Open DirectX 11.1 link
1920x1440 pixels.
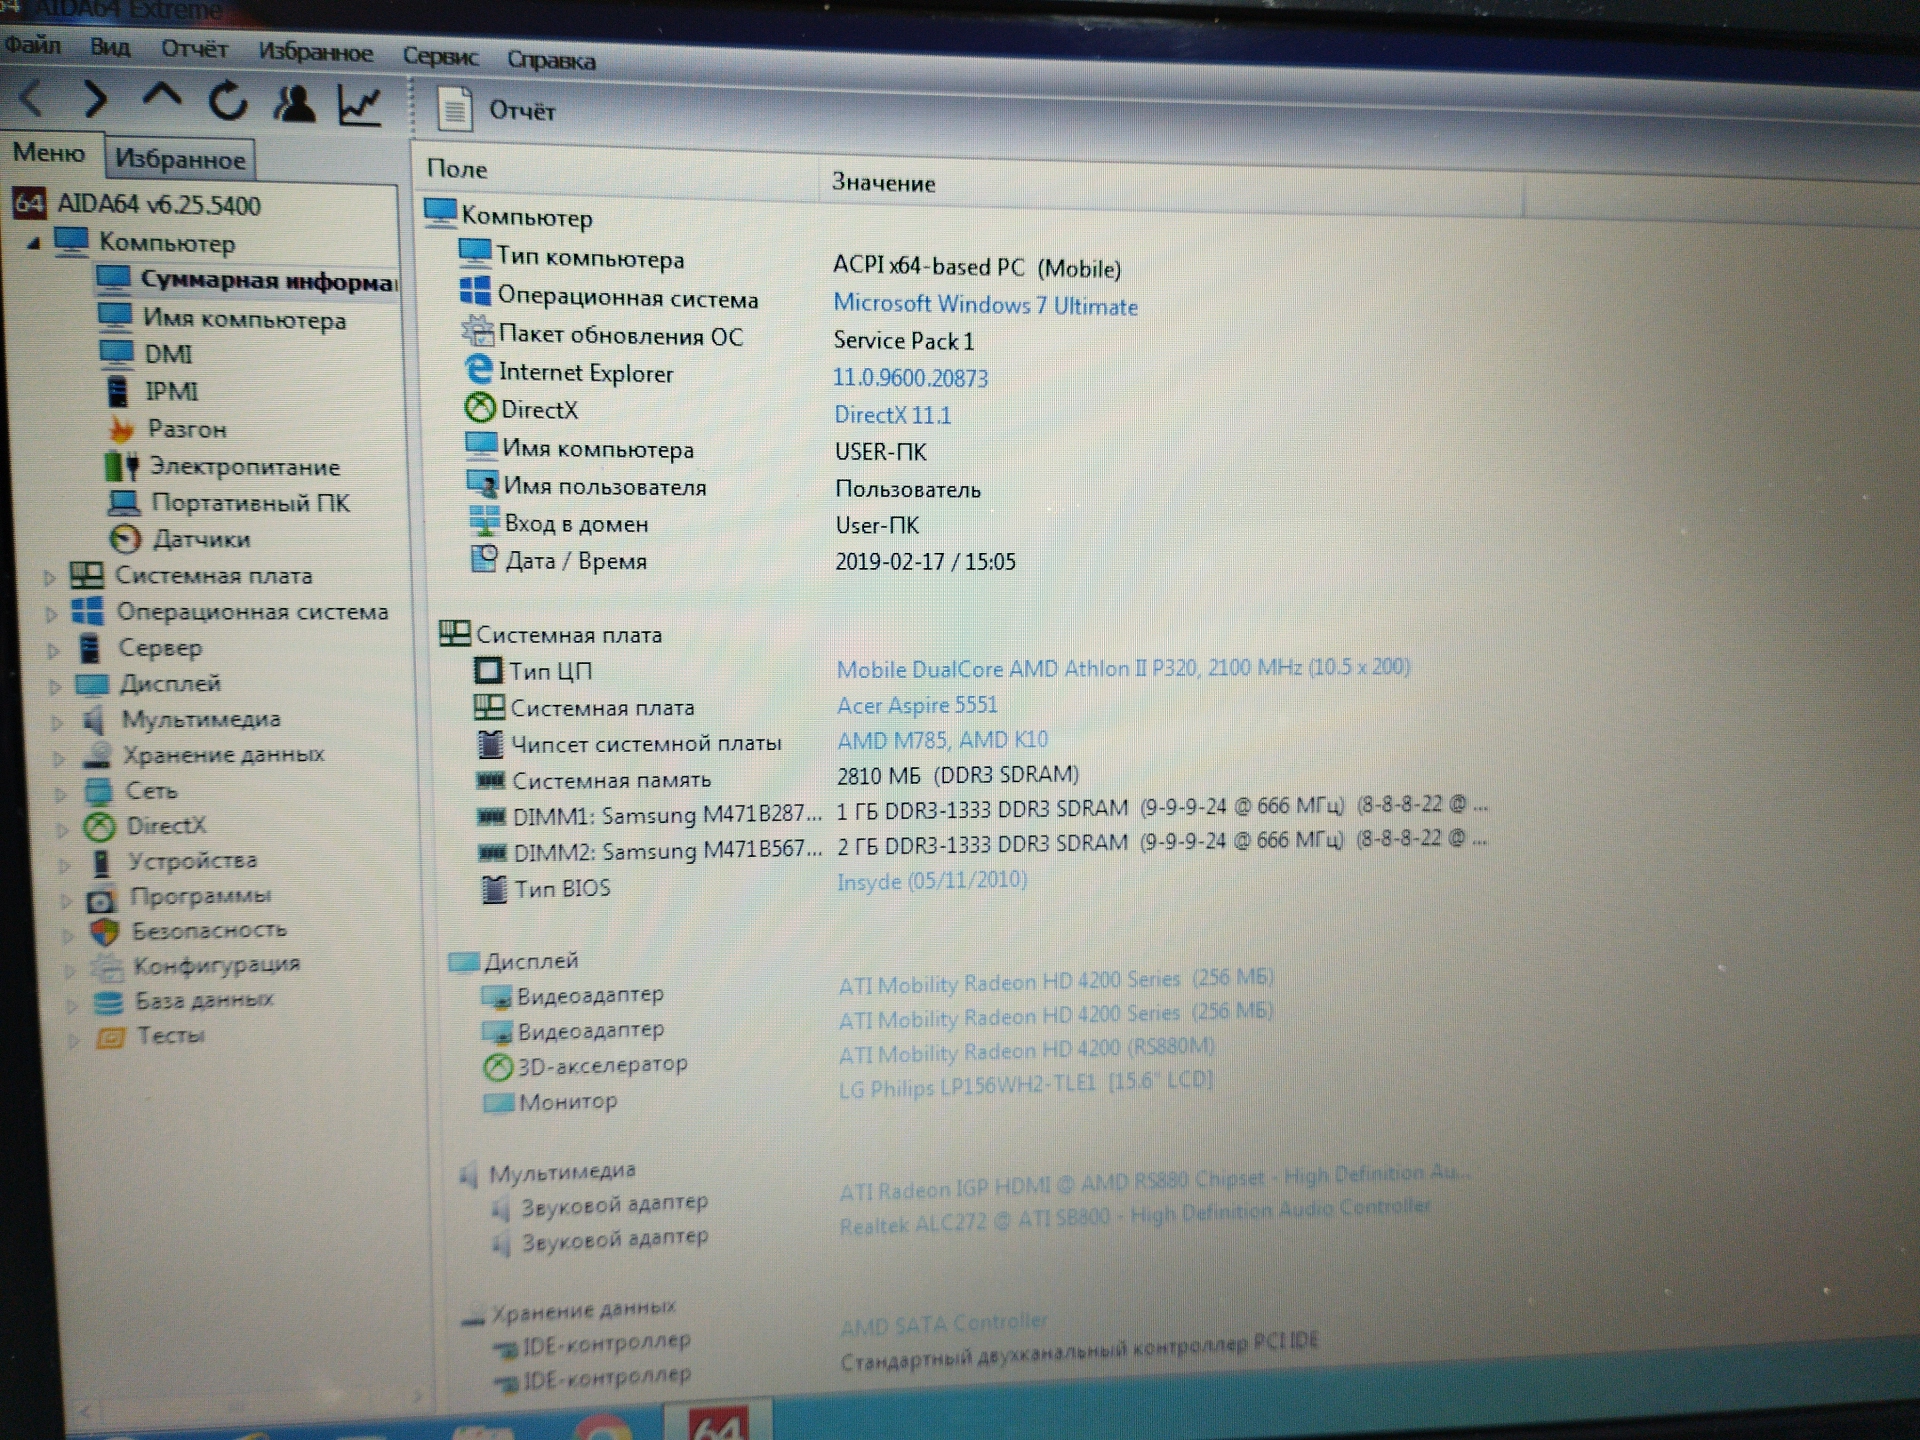pyautogui.click(x=892, y=415)
